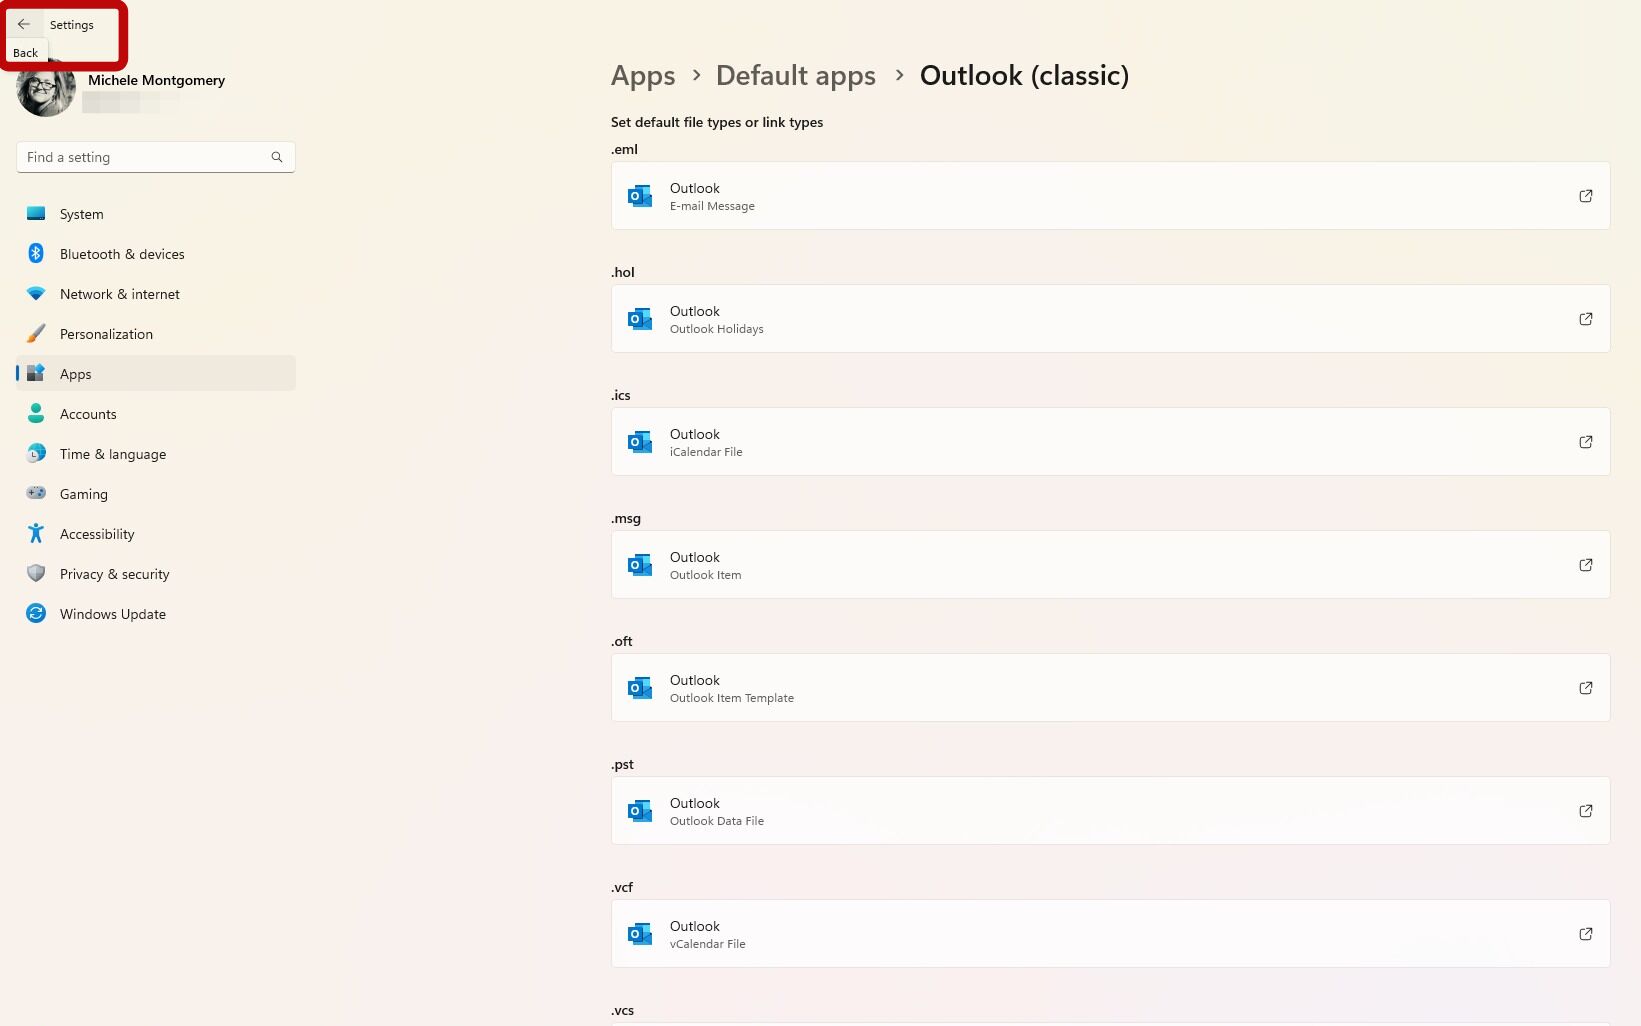Select Accounts in the navigation menu
Screen dimensions: 1641x1026
(x=88, y=413)
